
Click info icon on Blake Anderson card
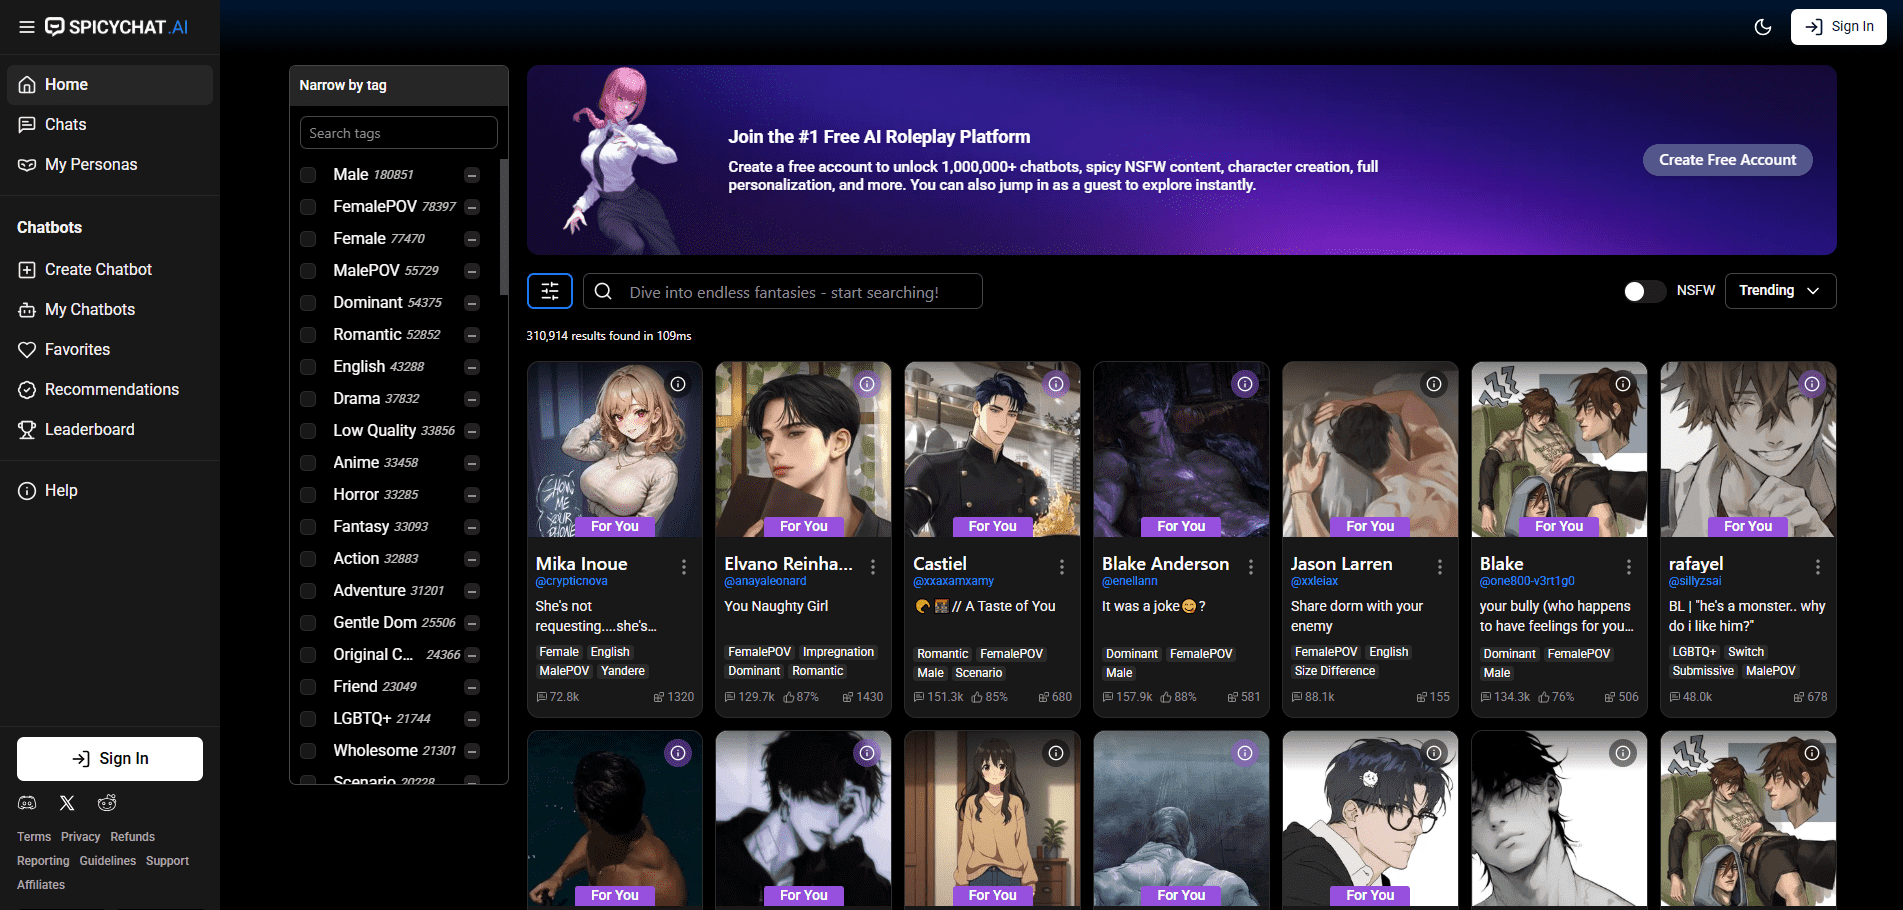(x=1245, y=384)
